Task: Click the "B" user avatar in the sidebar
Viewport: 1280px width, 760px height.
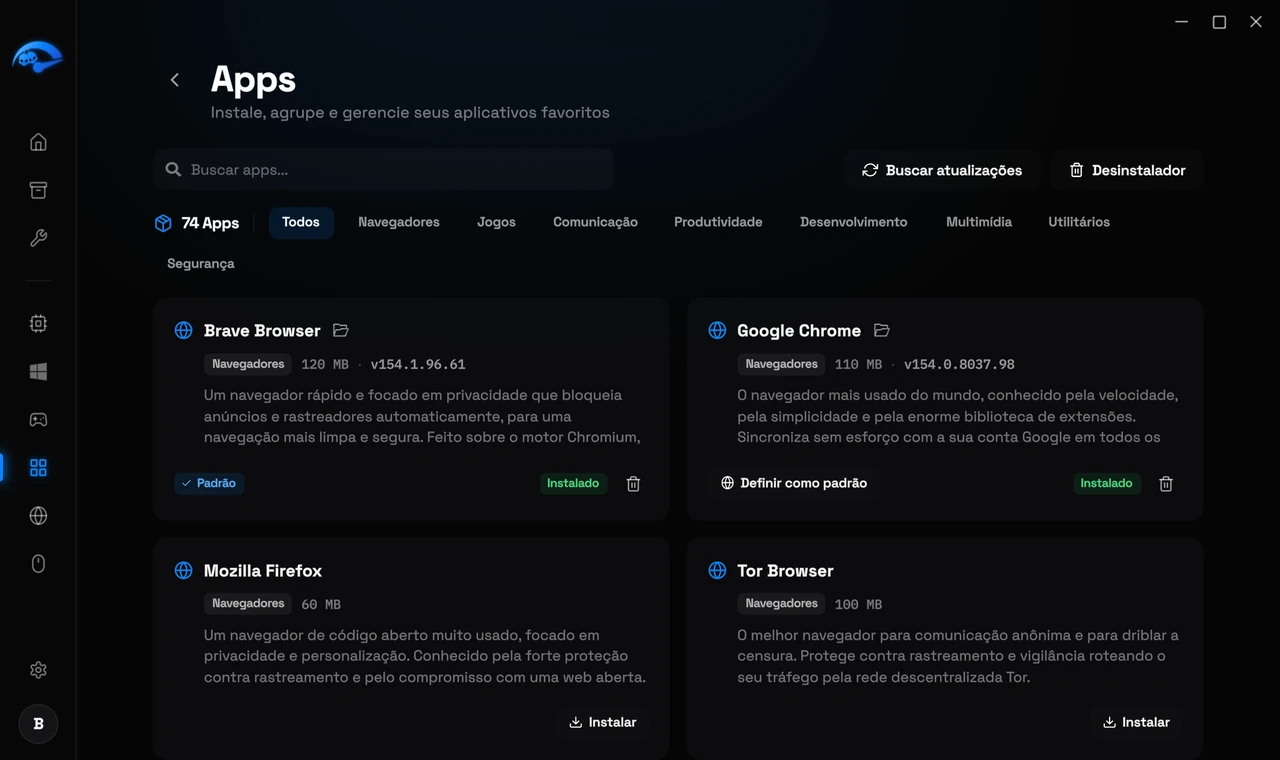Action: coord(38,724)
